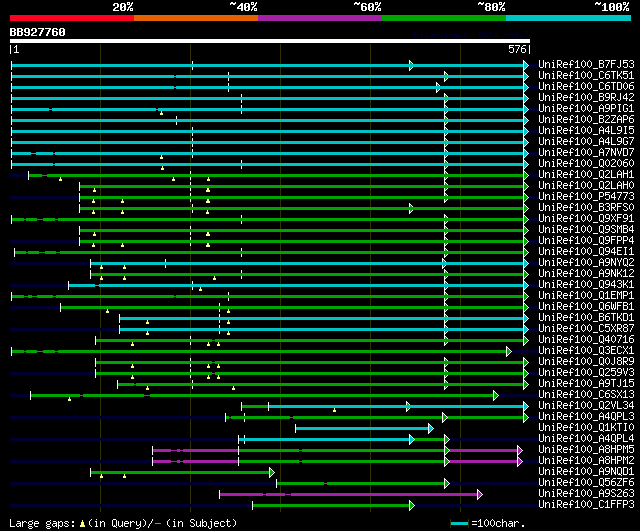Screen dimensions: 640x531
Task: Select the UniRef100_A9NYQ2 label
Action: coord(586,263)
